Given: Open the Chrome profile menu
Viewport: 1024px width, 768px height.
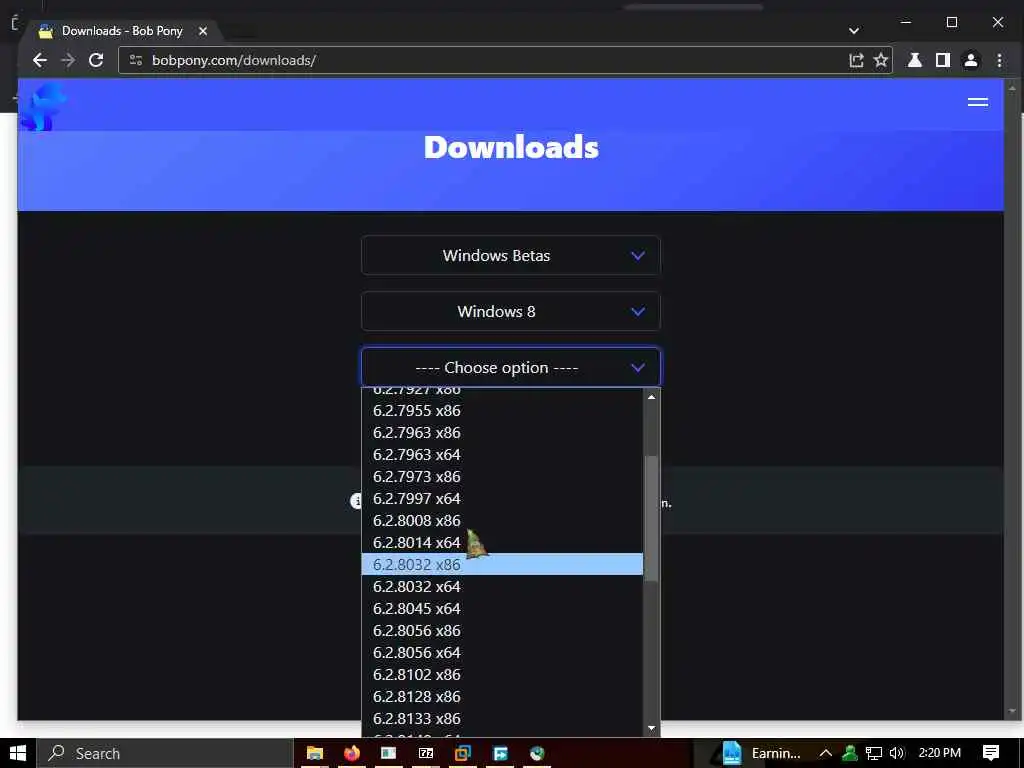Looking at the screenshot, I should [971, 60].
